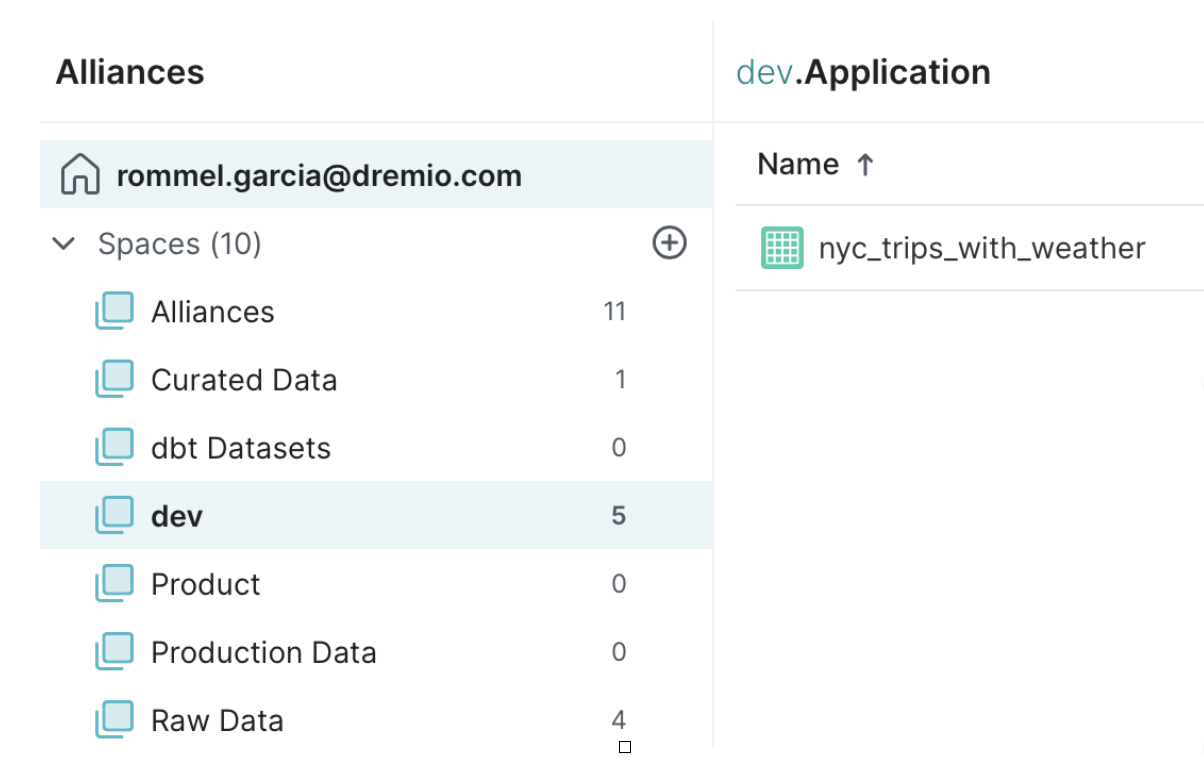
Task: Click the Production Data space icon
Action: click(114, 651)
